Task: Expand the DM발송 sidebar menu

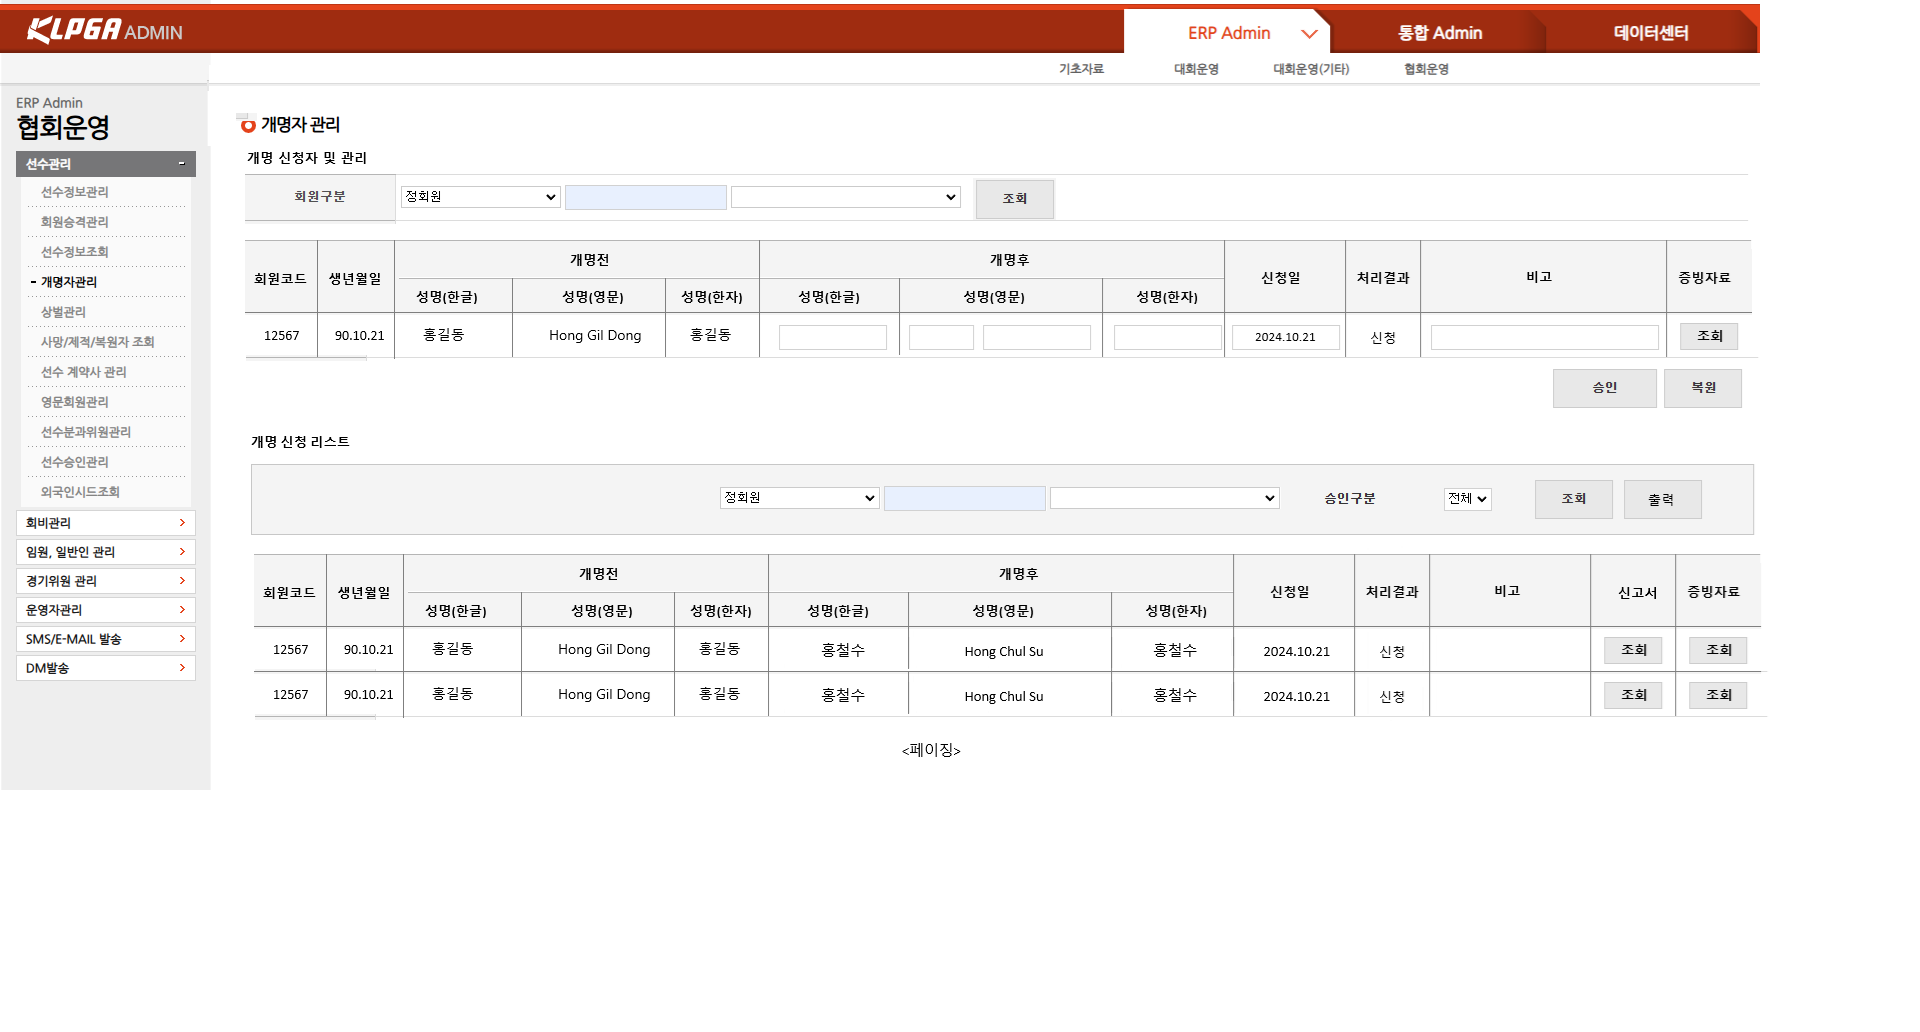Action: (x=106, y=668)
